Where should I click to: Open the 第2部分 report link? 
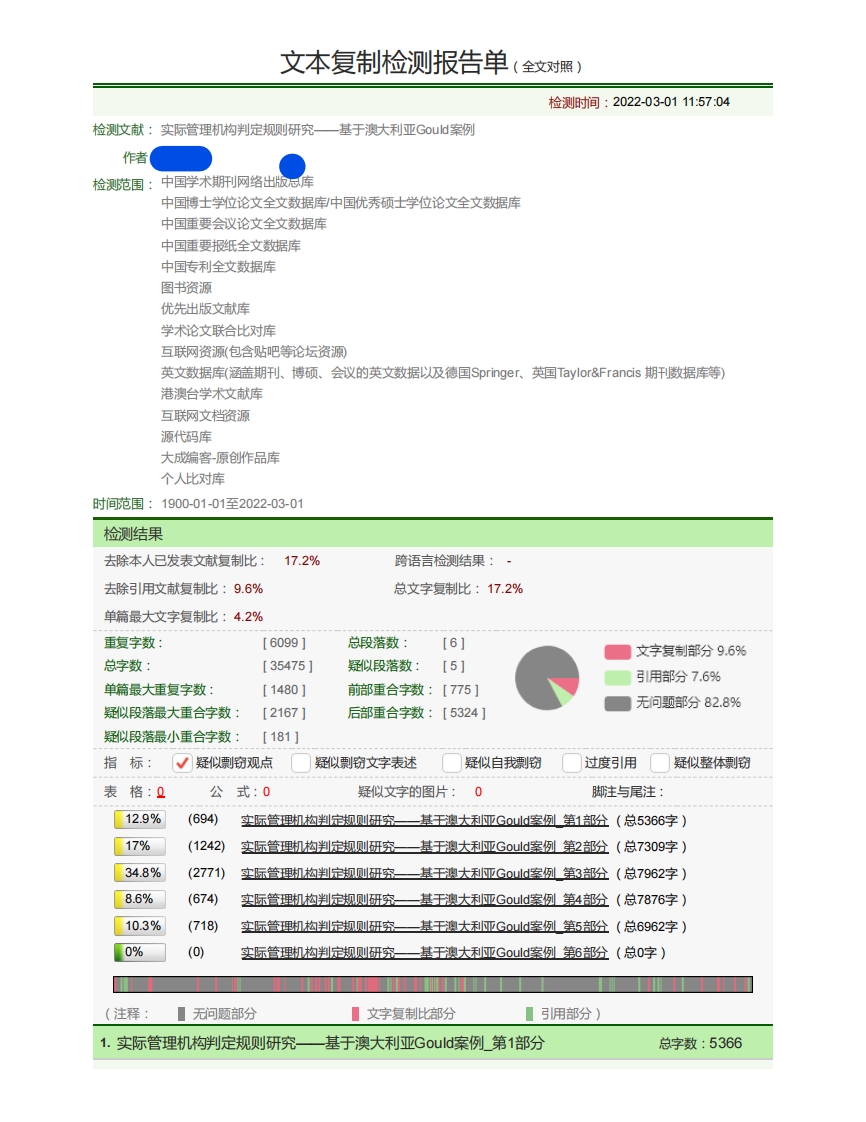[x=424, y=847]
